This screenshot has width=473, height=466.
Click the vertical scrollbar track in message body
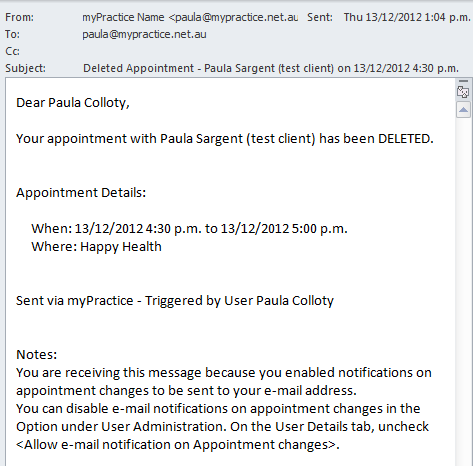pos(463,290)
